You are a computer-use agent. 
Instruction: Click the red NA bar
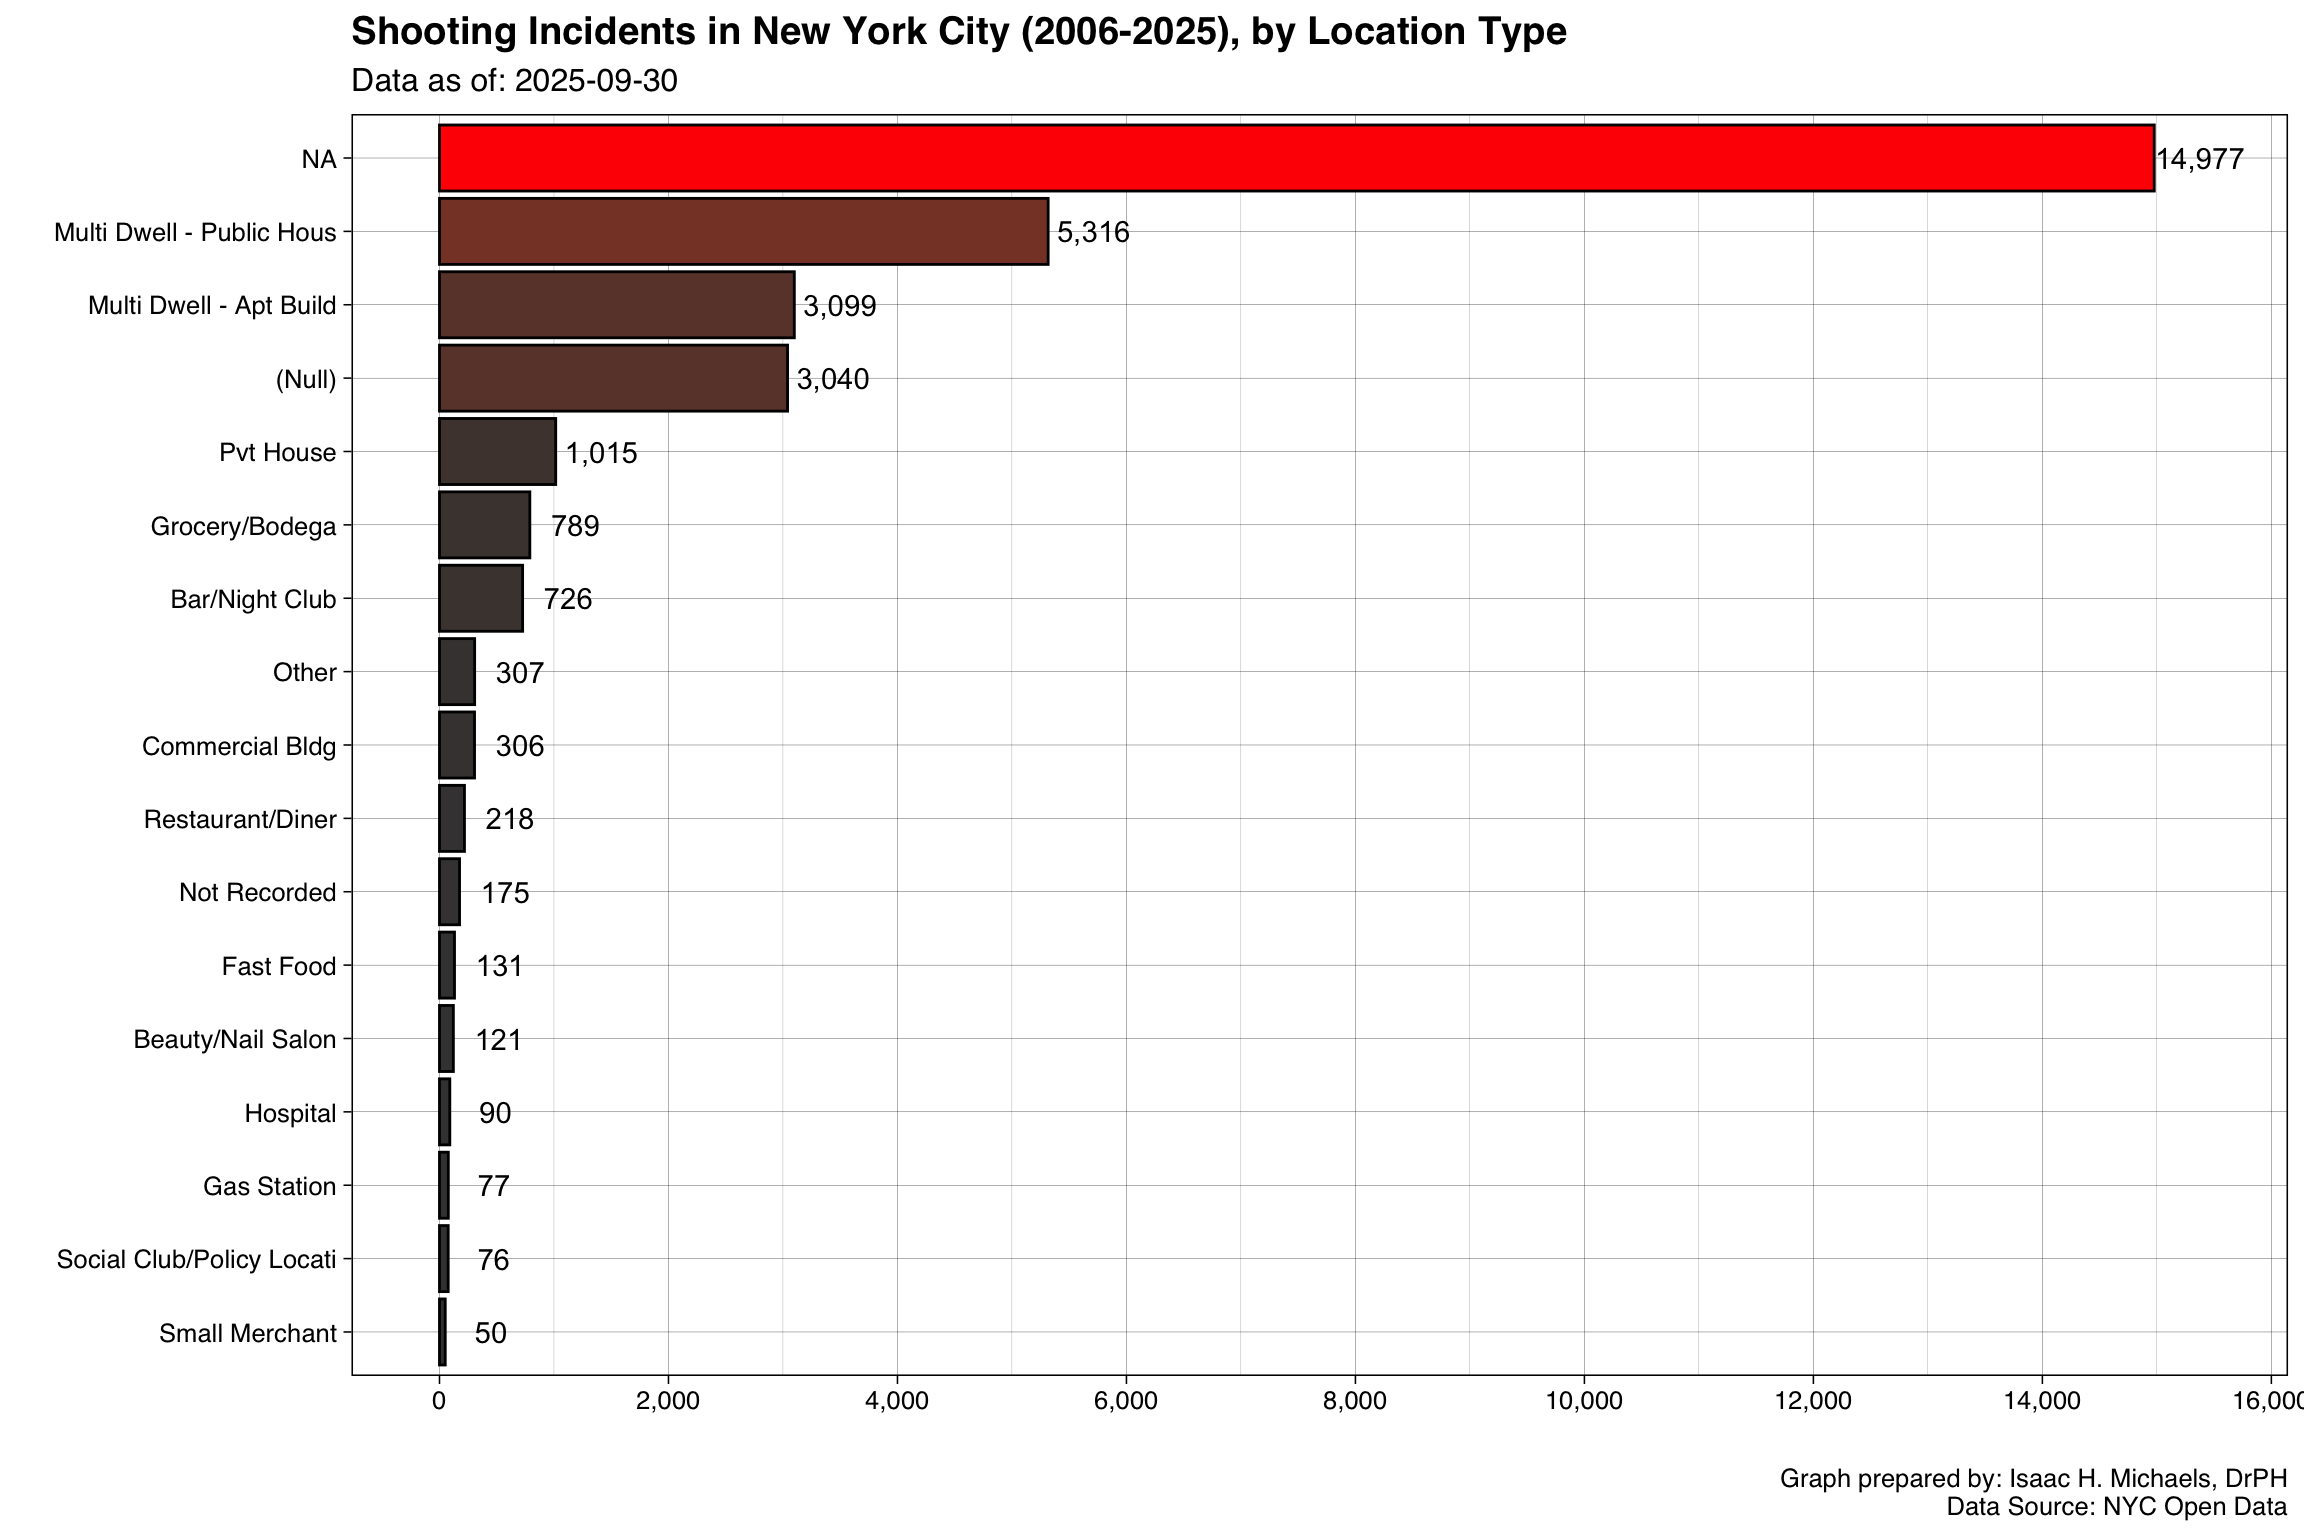[1296, 158]
